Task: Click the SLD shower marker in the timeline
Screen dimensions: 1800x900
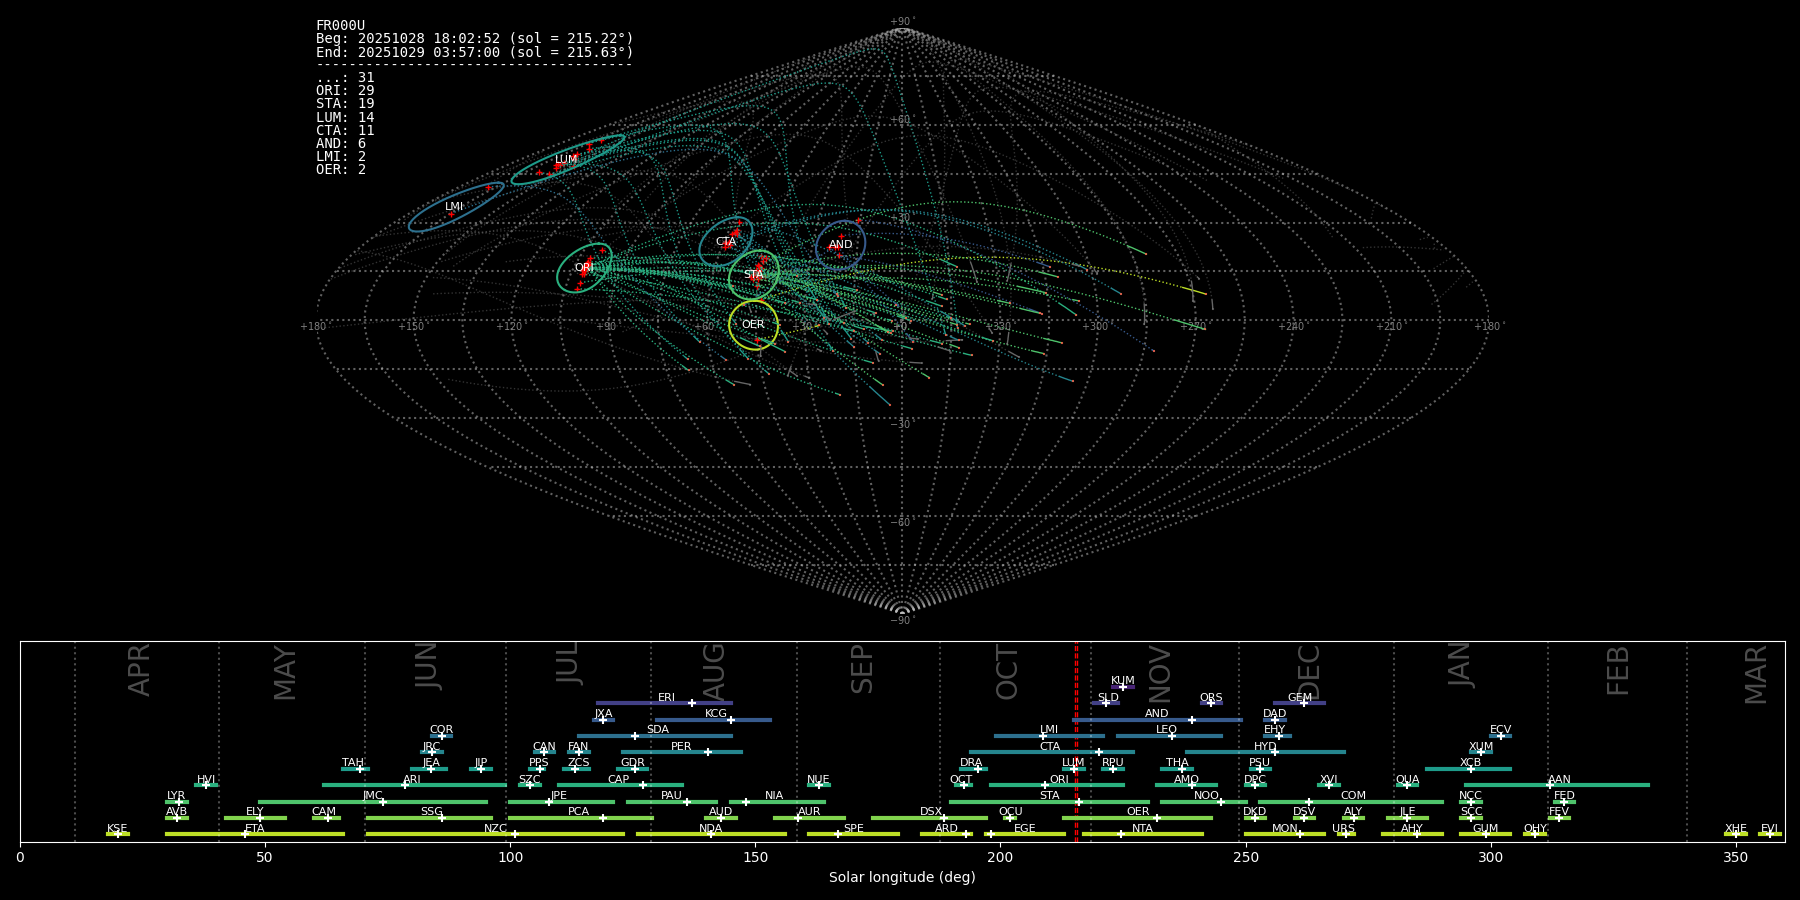Action: tap(1105, 703)
